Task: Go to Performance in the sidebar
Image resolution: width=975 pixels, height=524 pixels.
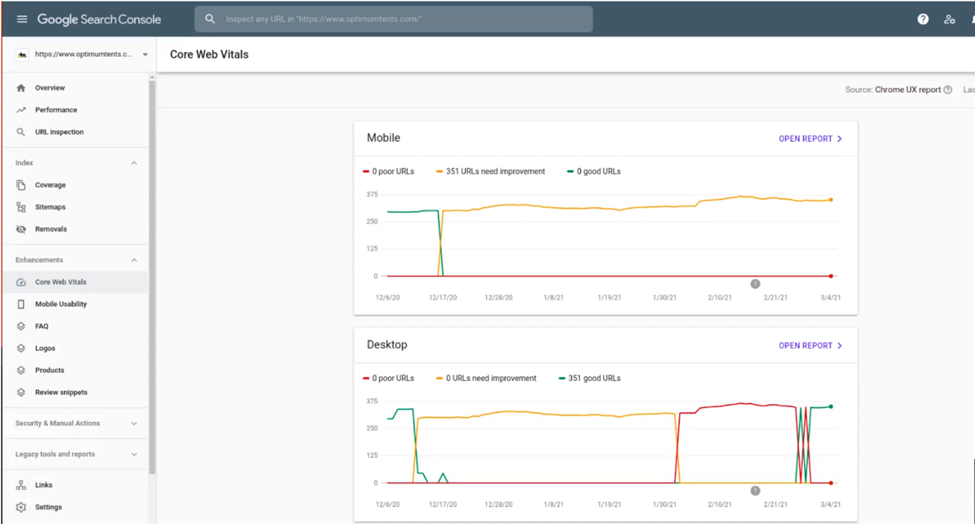Action: (55, 110)
